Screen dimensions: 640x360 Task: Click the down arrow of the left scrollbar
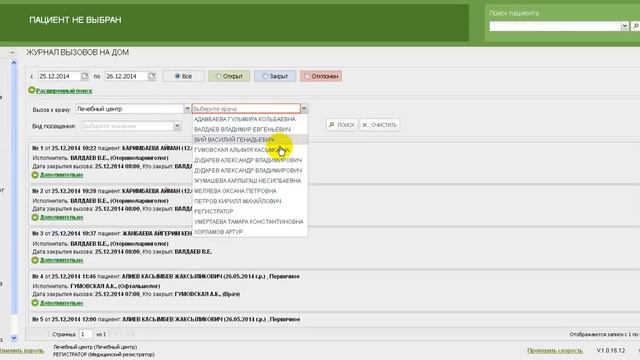pos(14,338)
